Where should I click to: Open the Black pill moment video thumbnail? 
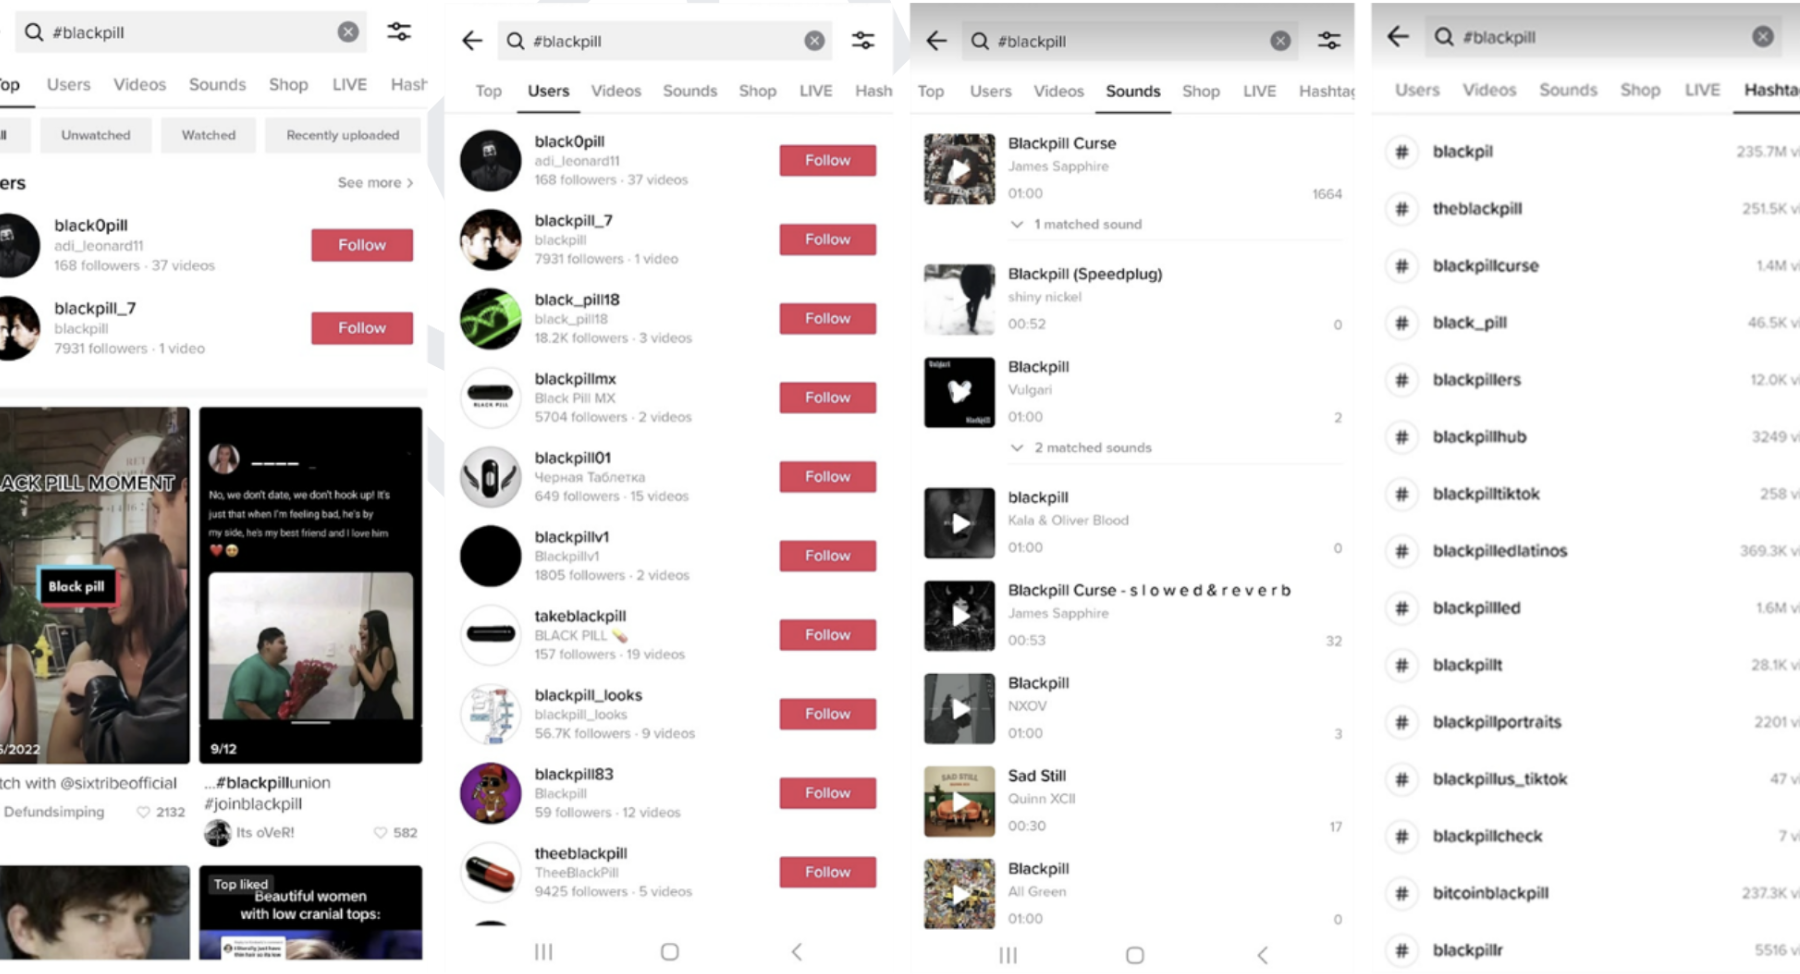click(94, 585)
